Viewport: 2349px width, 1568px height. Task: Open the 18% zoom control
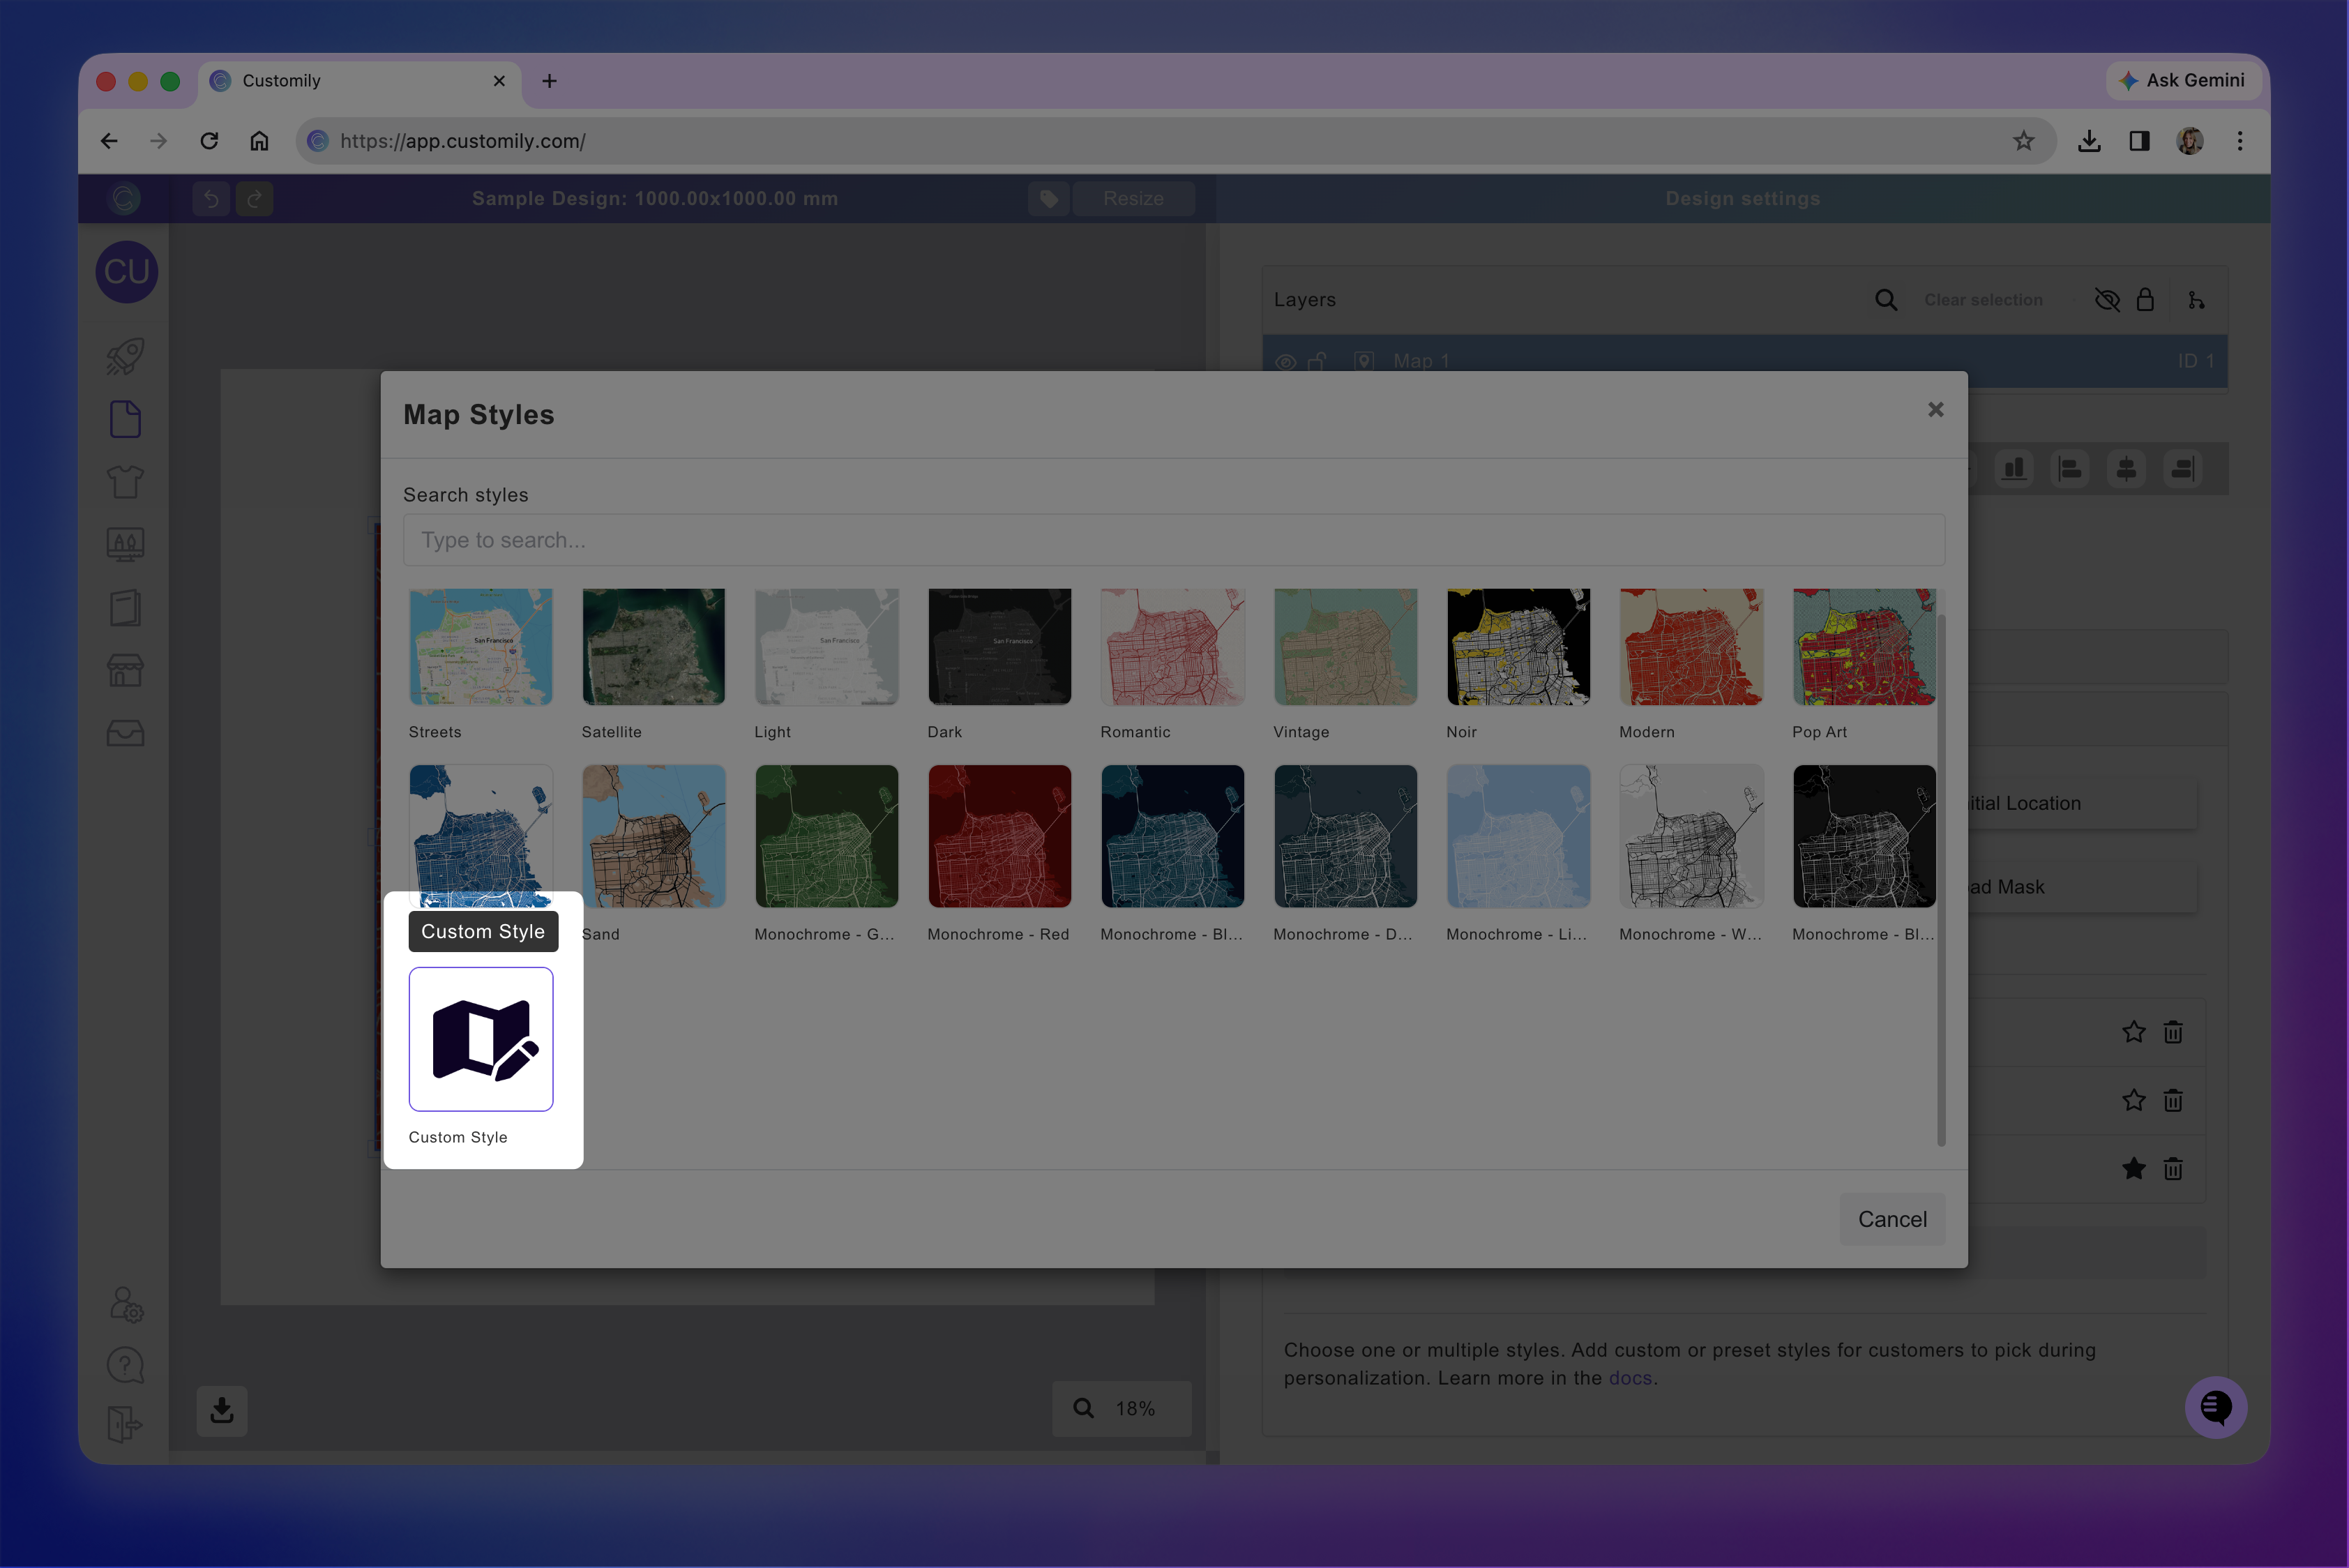click(1122, 1408)
